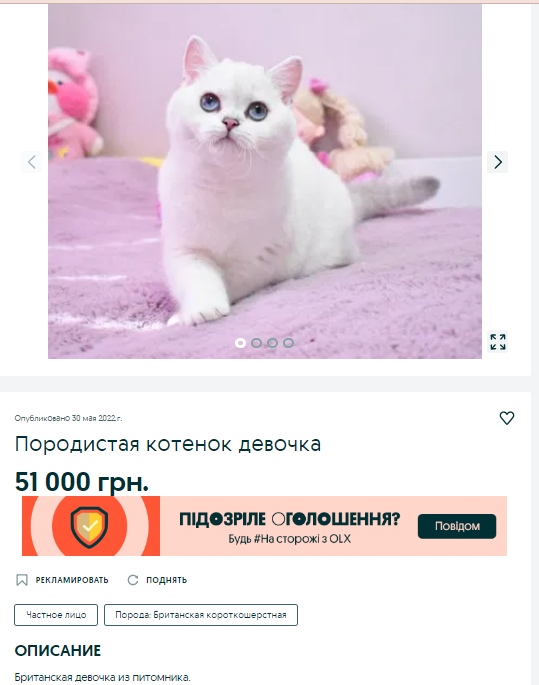
Task: Select the Порода: Британская короткошерстная tag
Action: [201, 615]
